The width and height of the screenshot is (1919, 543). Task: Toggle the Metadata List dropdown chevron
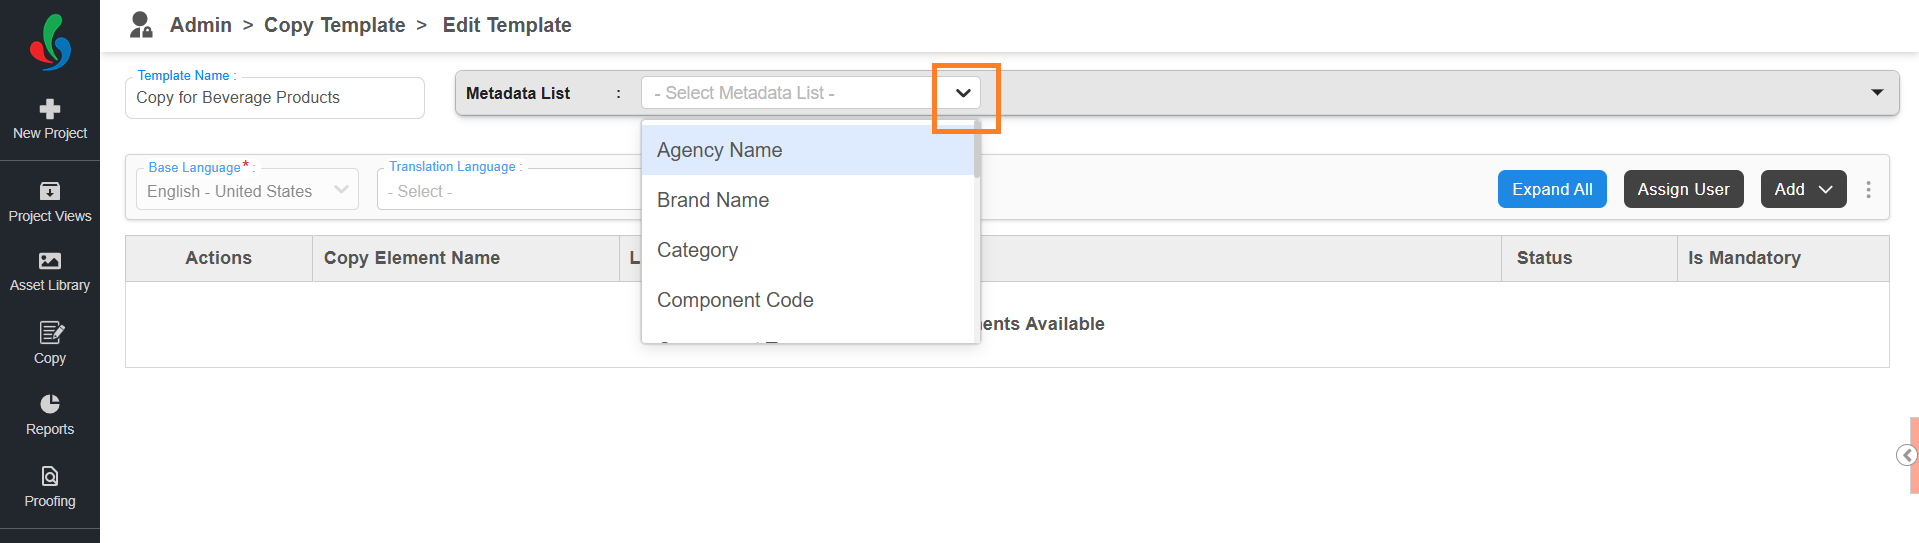pyautogui.click(x=963, y=93)
